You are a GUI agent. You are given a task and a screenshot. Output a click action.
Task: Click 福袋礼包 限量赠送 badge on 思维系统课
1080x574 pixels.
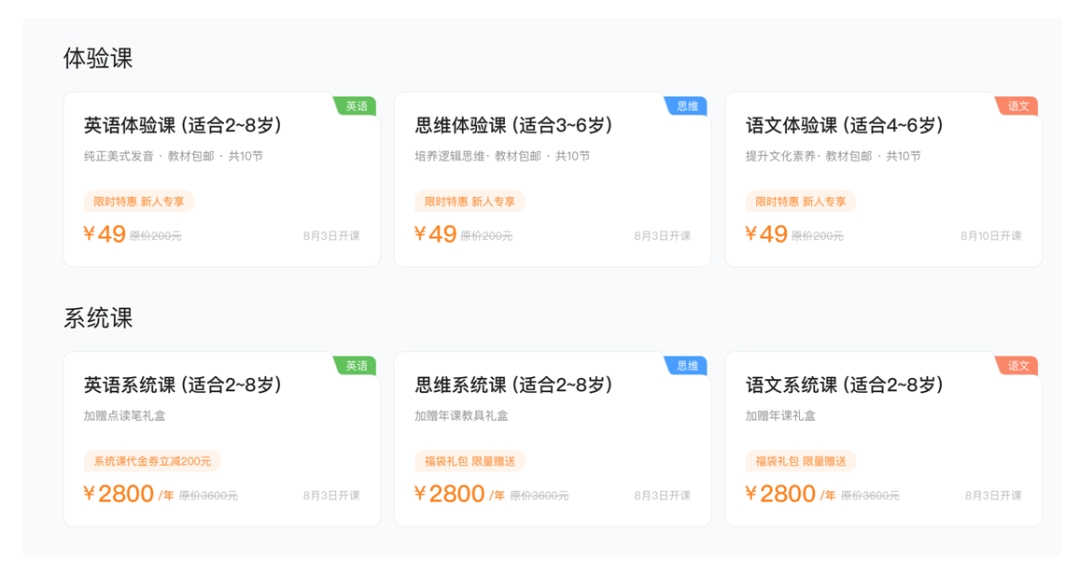470,462
